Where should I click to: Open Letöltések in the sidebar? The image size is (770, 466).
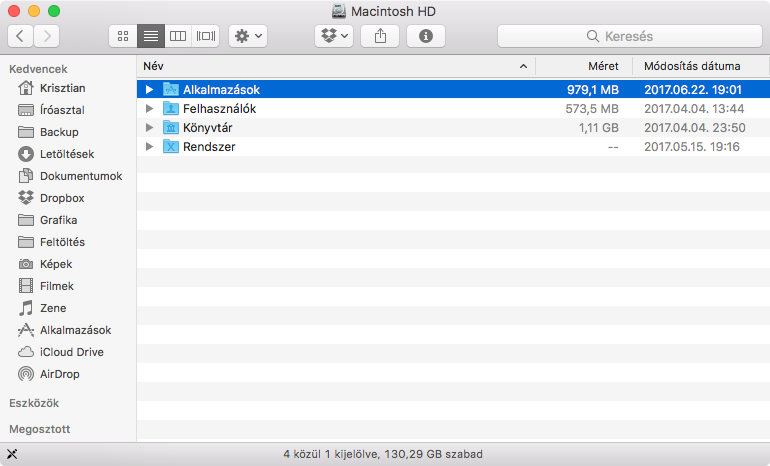click(x=56, y=154)
